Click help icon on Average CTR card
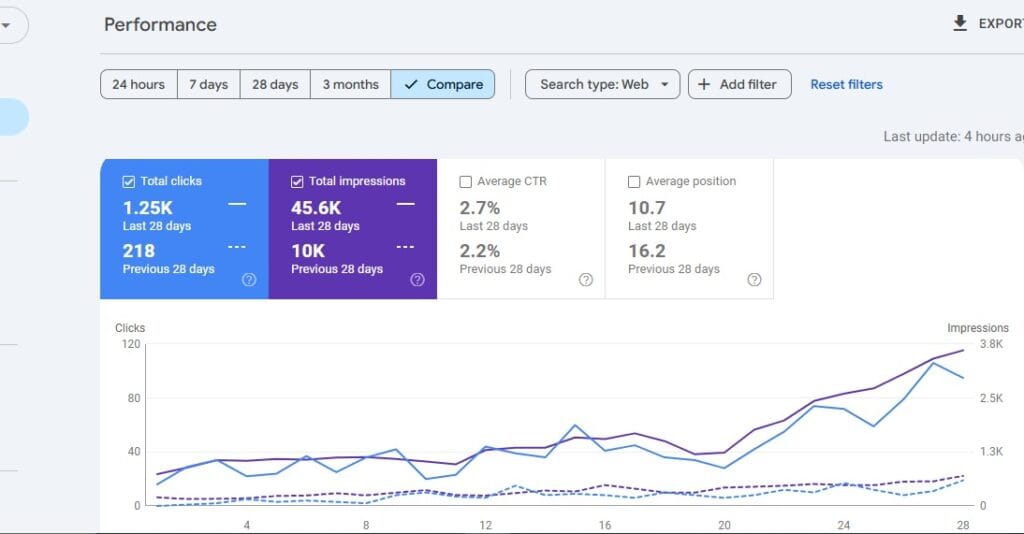This screenshot has width=1024, height=534. point(586,280)
